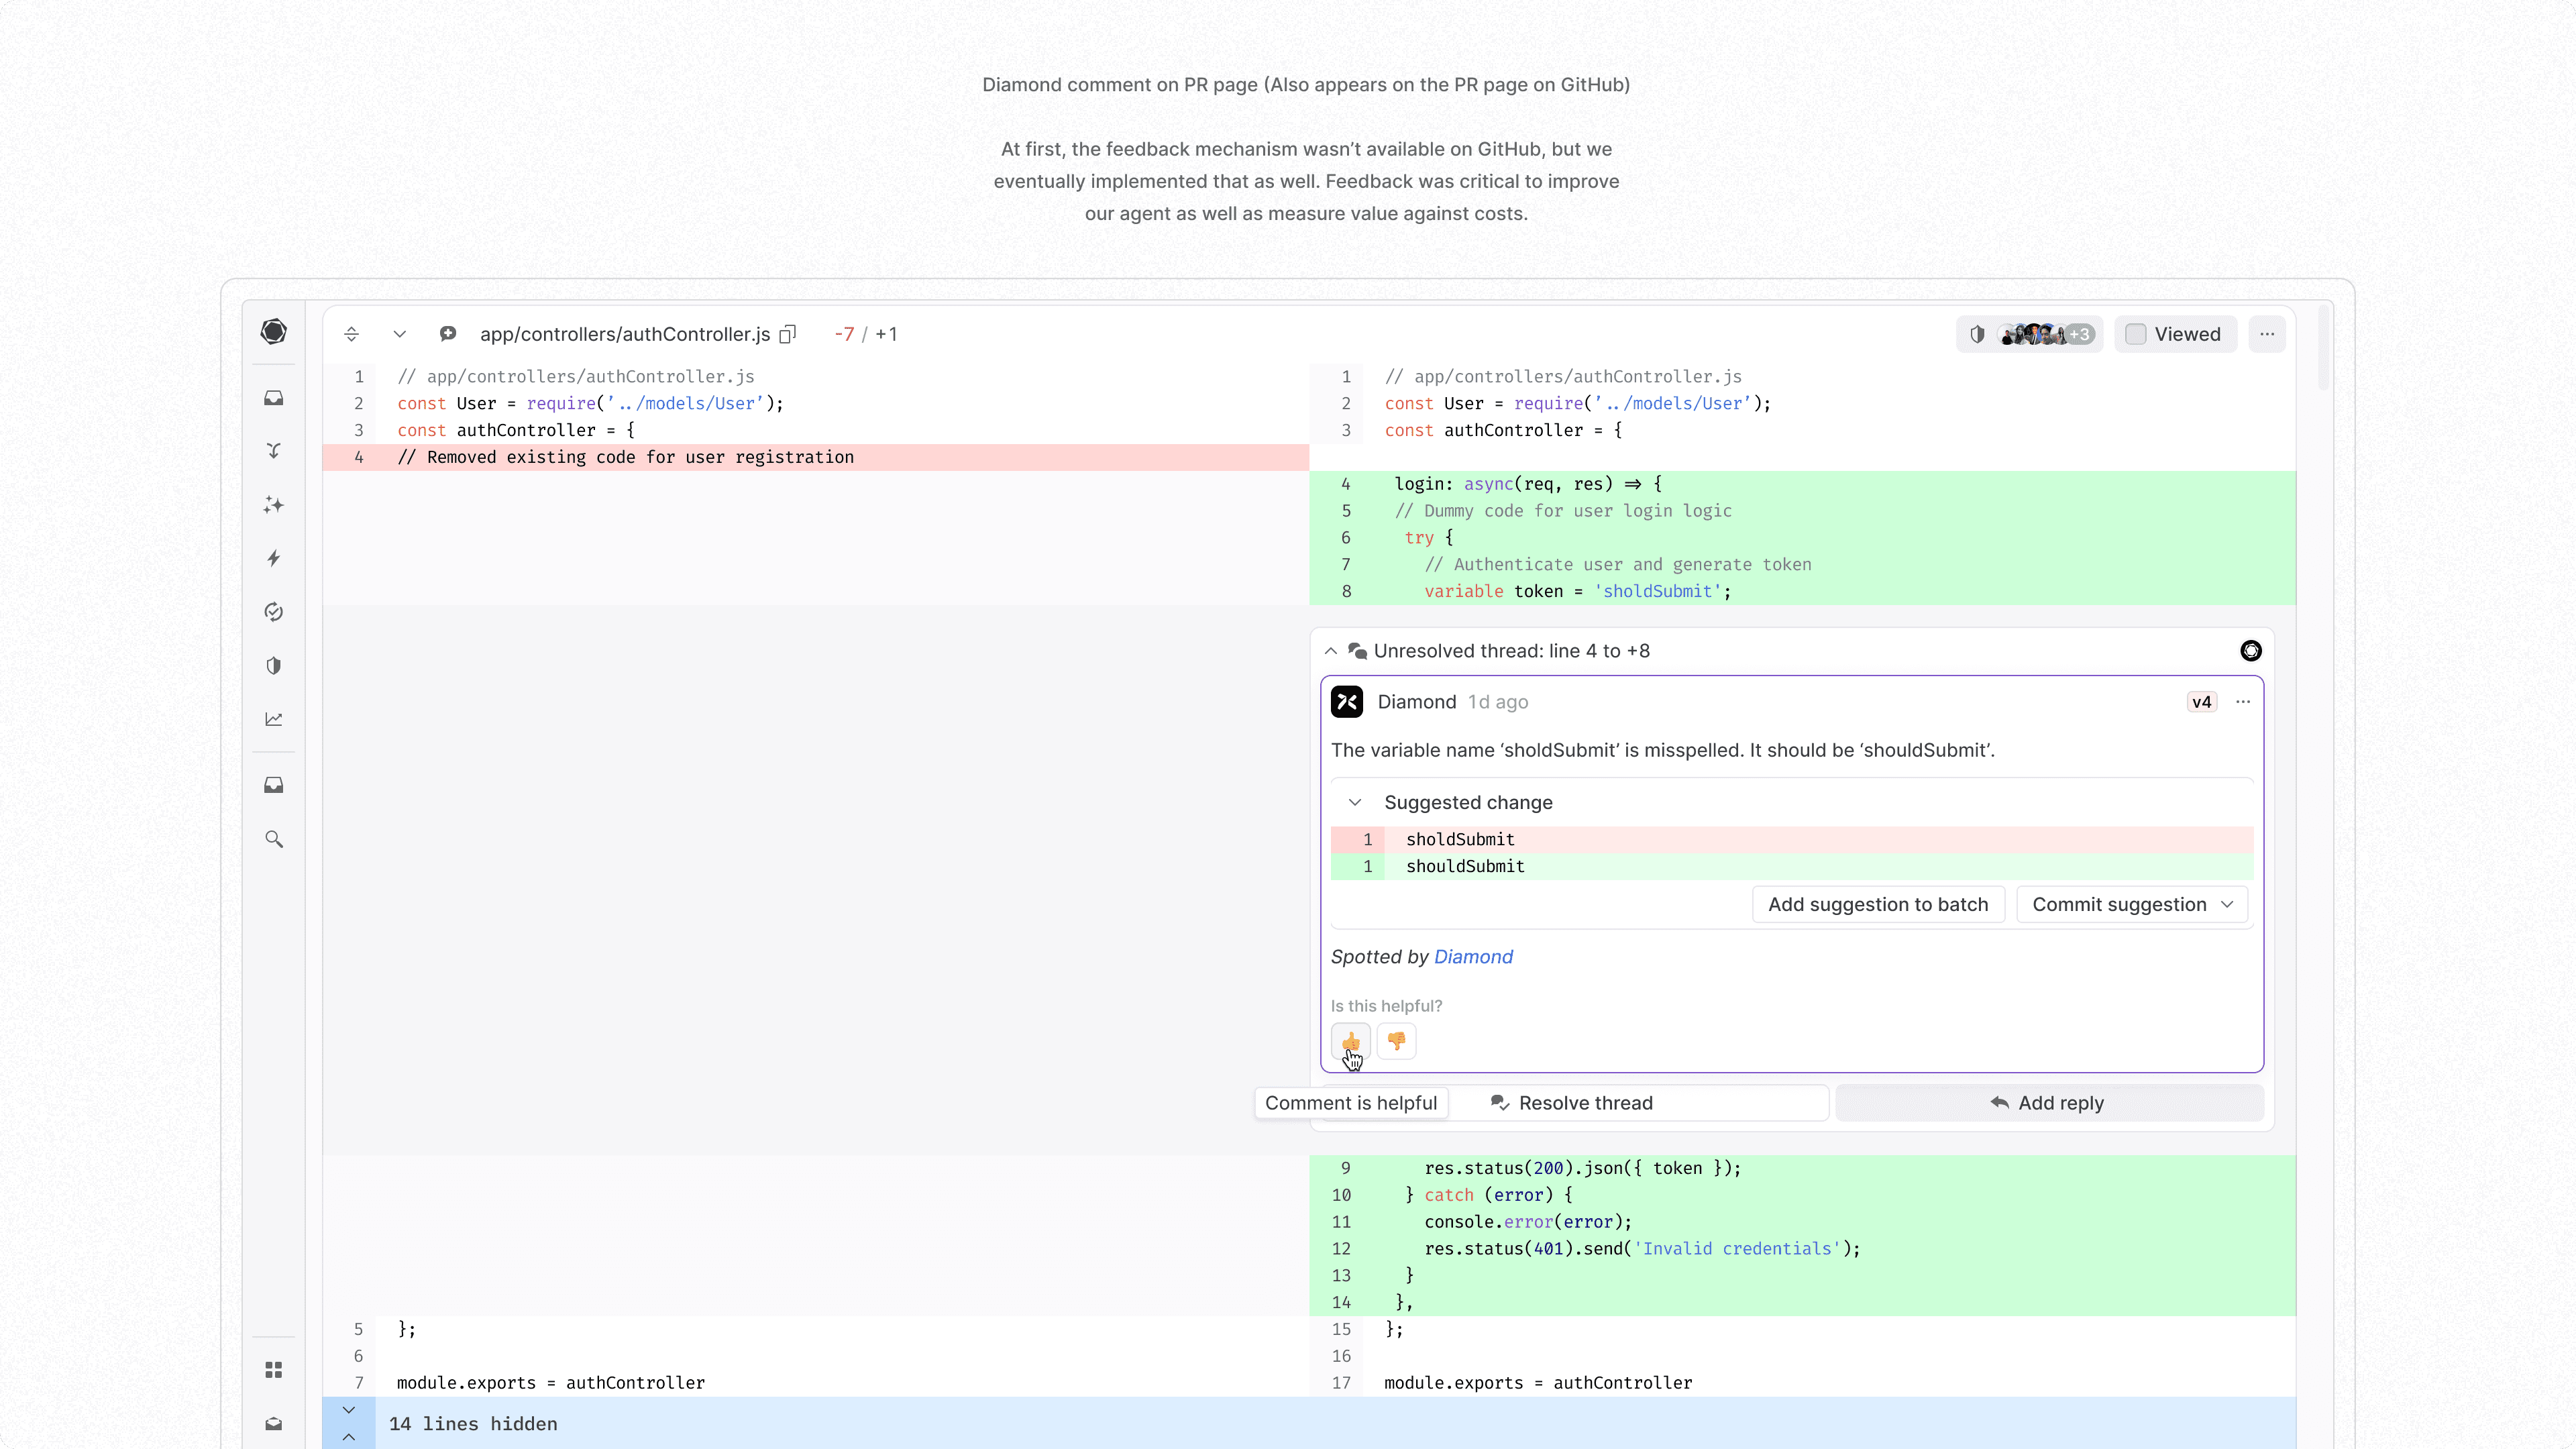Click the -7 deletions count
Viewport: 2576px width, 1449px height.
tap(844, 334)
